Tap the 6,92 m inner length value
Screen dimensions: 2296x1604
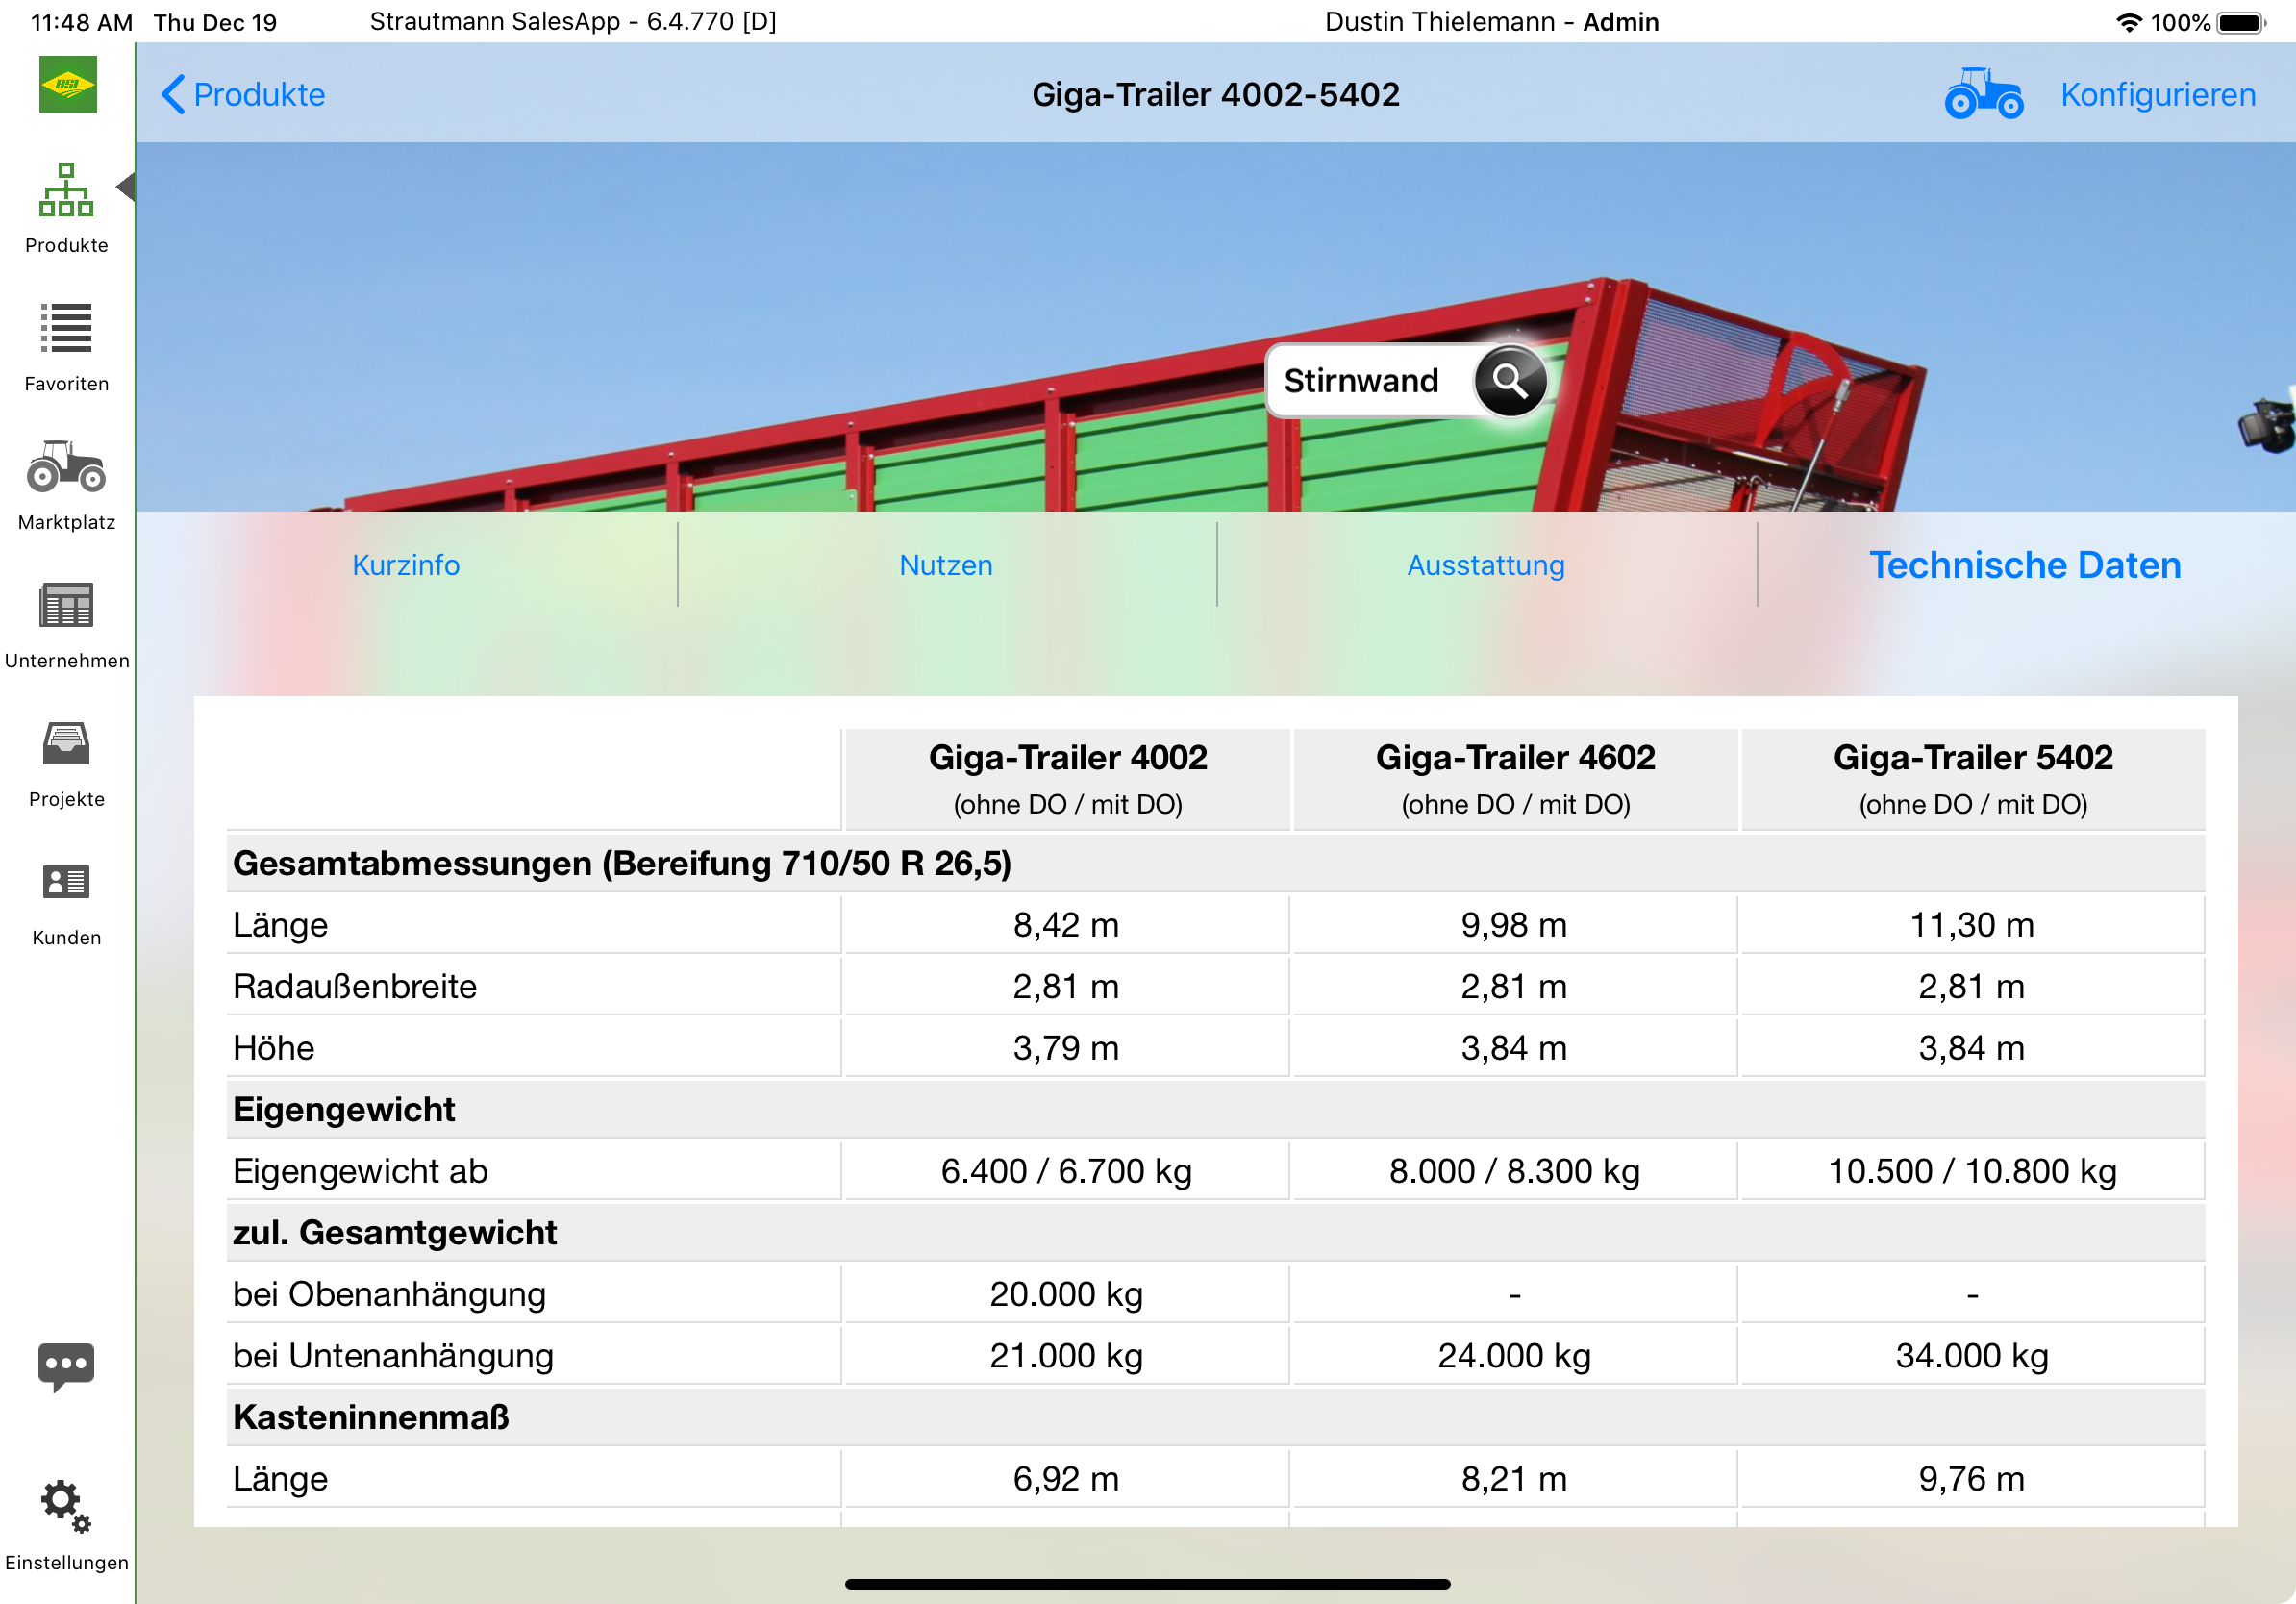[x=1066, y=1478]
